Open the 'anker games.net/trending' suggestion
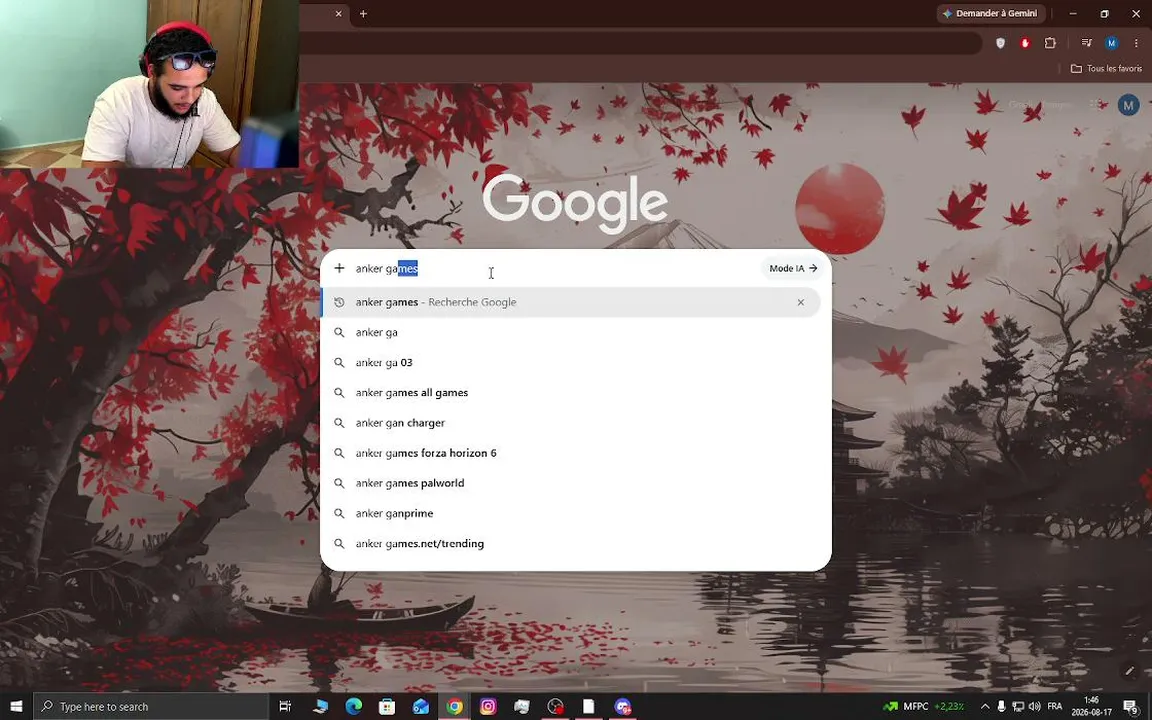 click(571, 543)
